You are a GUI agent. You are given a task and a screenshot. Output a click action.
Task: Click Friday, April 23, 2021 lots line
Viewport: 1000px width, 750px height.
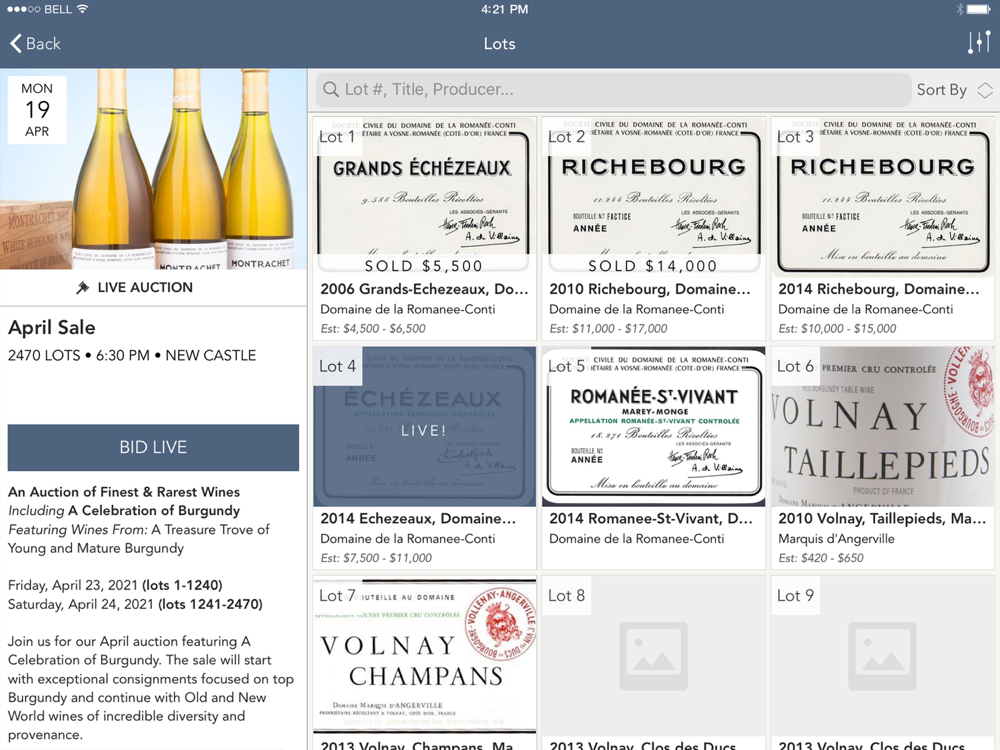(115, 585)
